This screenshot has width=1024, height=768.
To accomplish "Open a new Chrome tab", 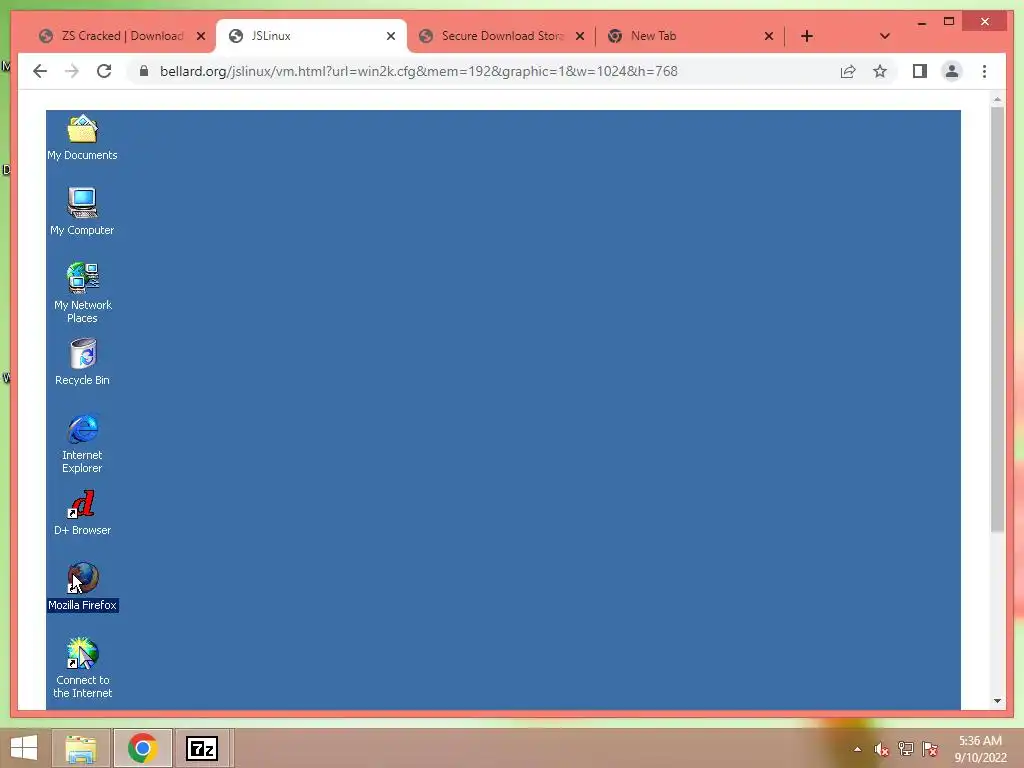I will 807,36.
